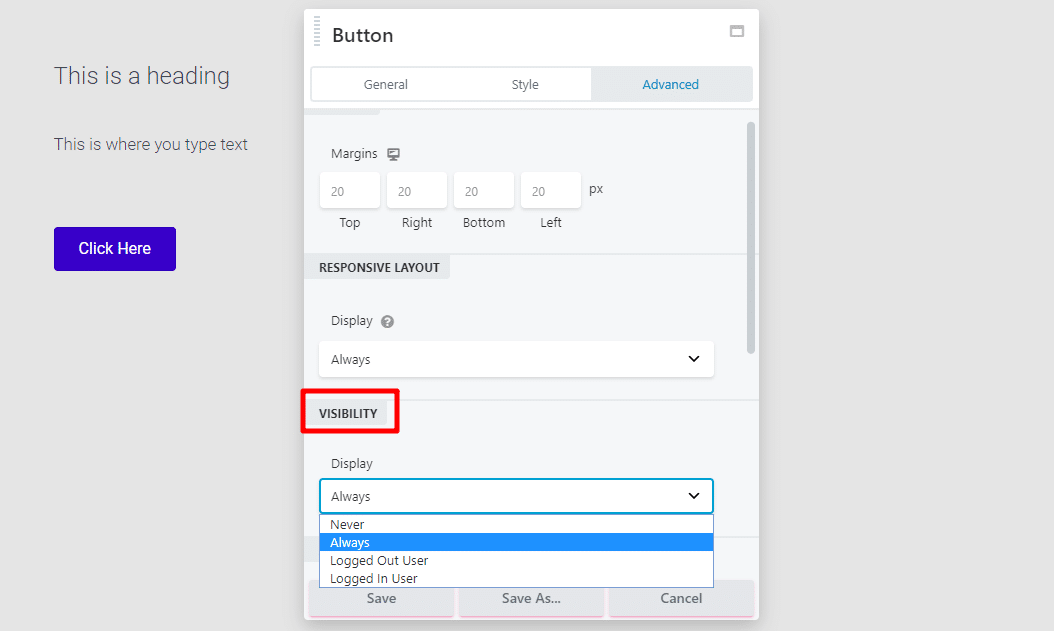Click the responsive monitor icon beside Margins
This screenshot has width=1054, height=631.
pyautogui.click(x=393, y=154)
